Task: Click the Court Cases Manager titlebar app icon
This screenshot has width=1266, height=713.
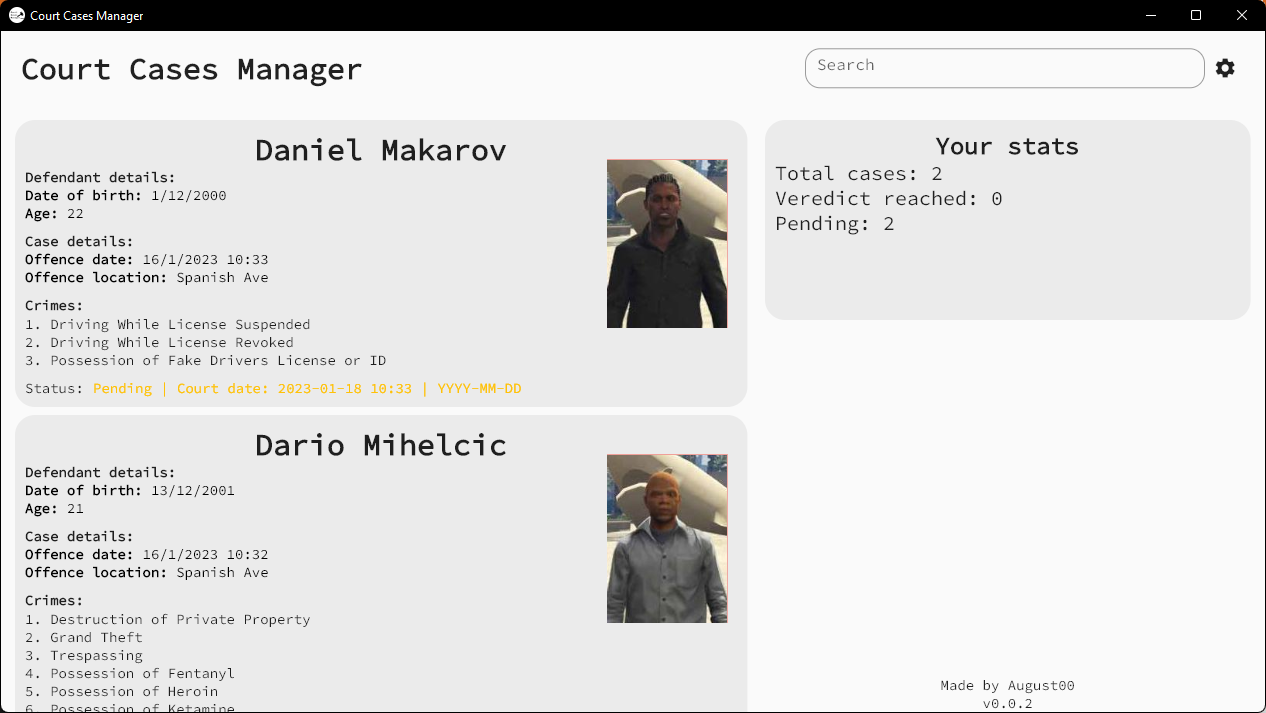Action: click(x=17, y=15)
